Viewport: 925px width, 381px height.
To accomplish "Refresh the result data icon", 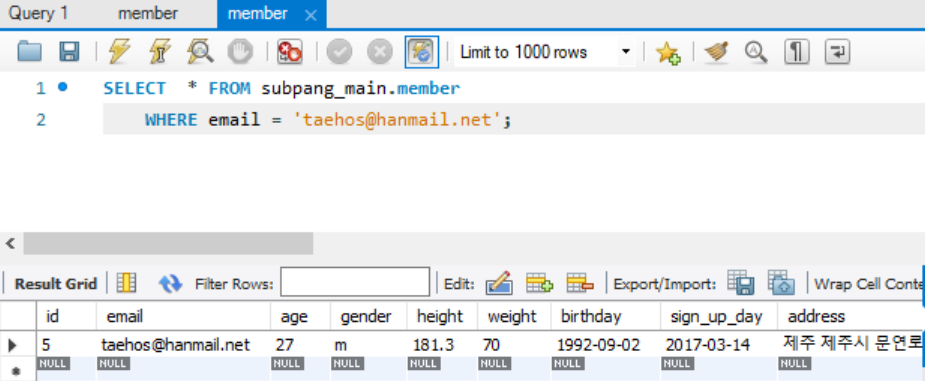I will [x=170, y=284].
